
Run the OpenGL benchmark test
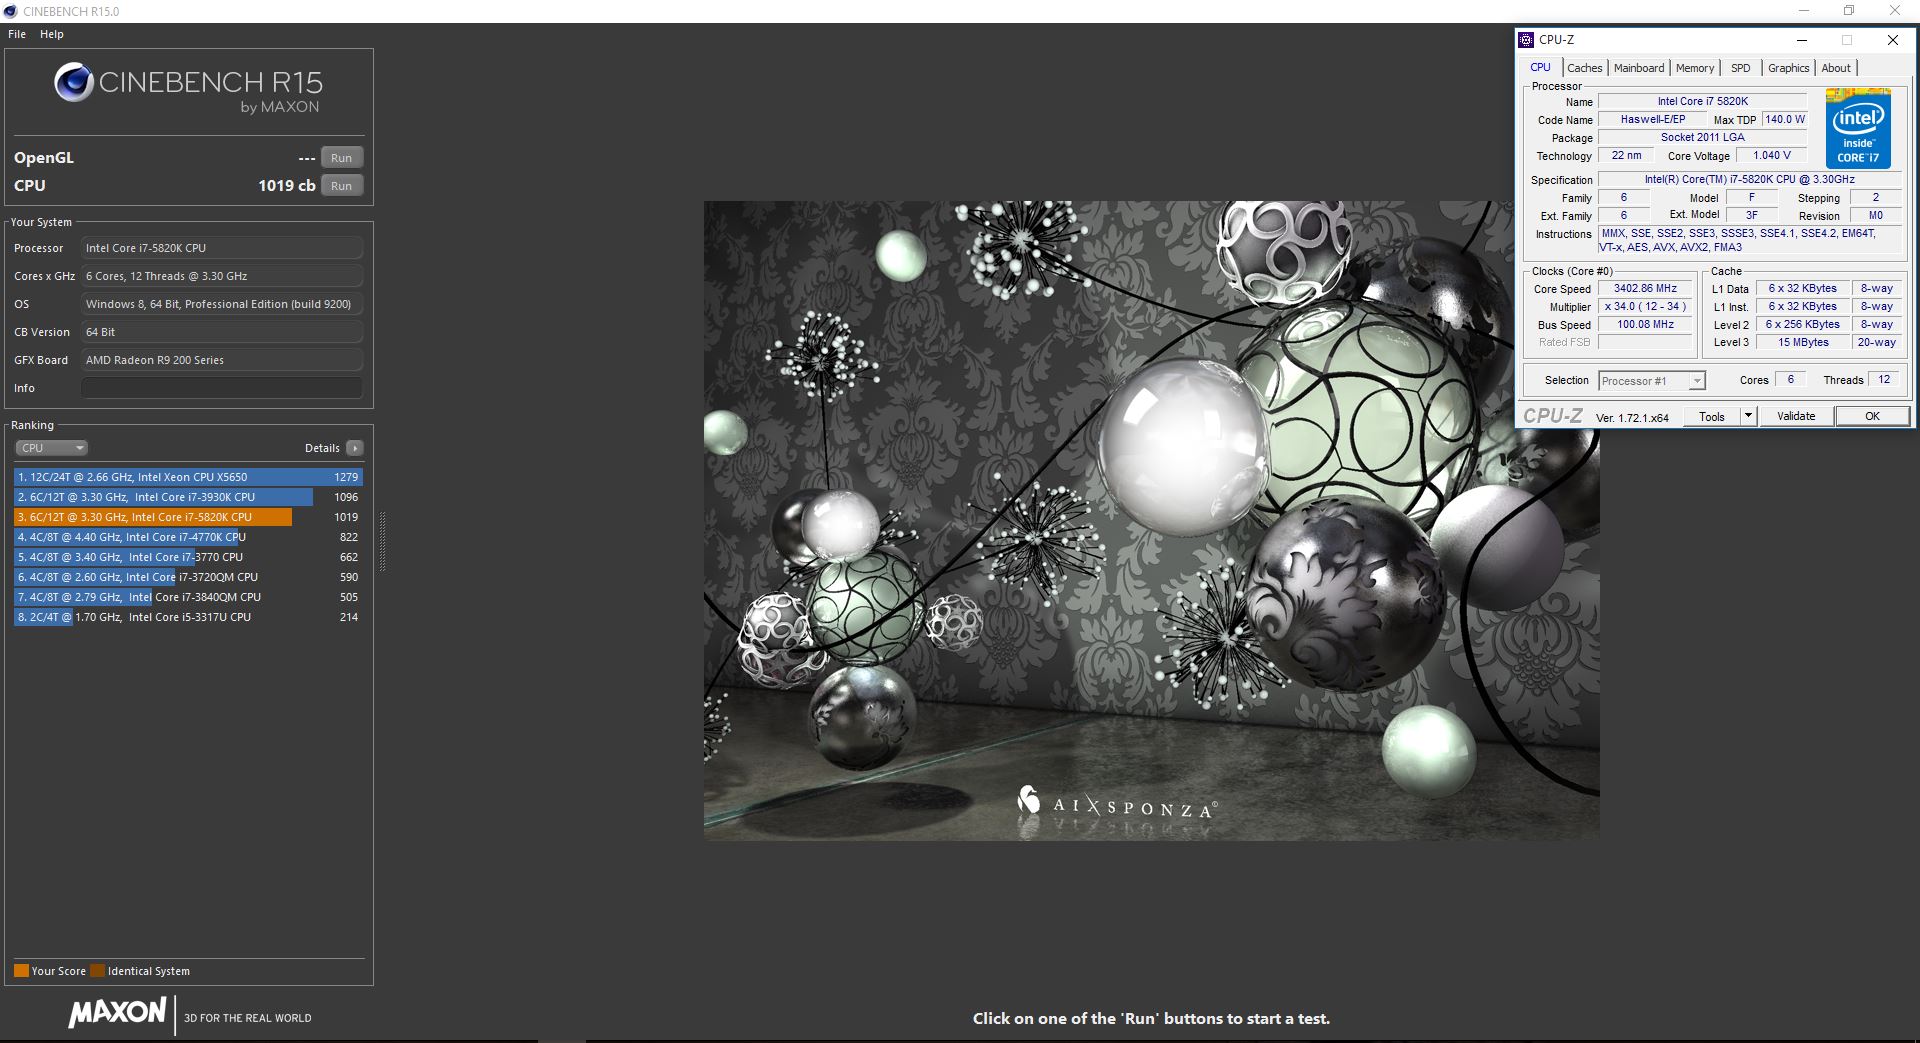tap(342, 158)
